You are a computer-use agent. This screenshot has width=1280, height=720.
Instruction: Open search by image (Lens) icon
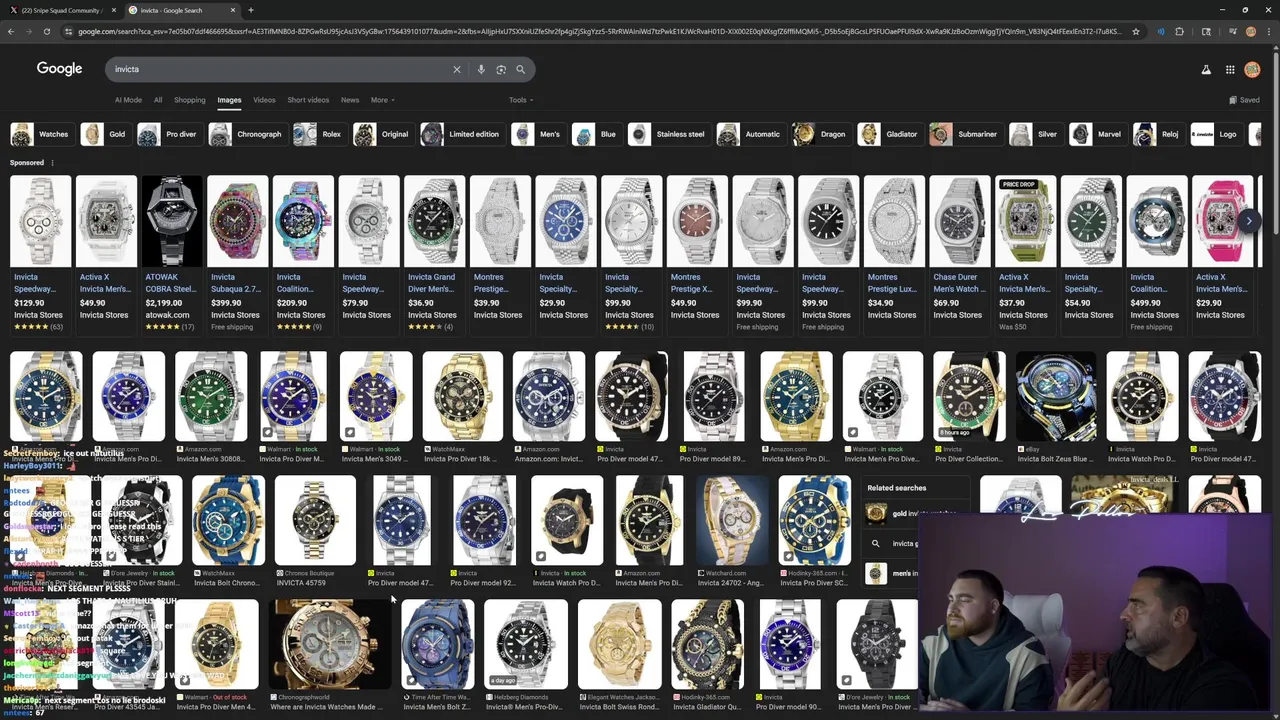click(501, 69)
